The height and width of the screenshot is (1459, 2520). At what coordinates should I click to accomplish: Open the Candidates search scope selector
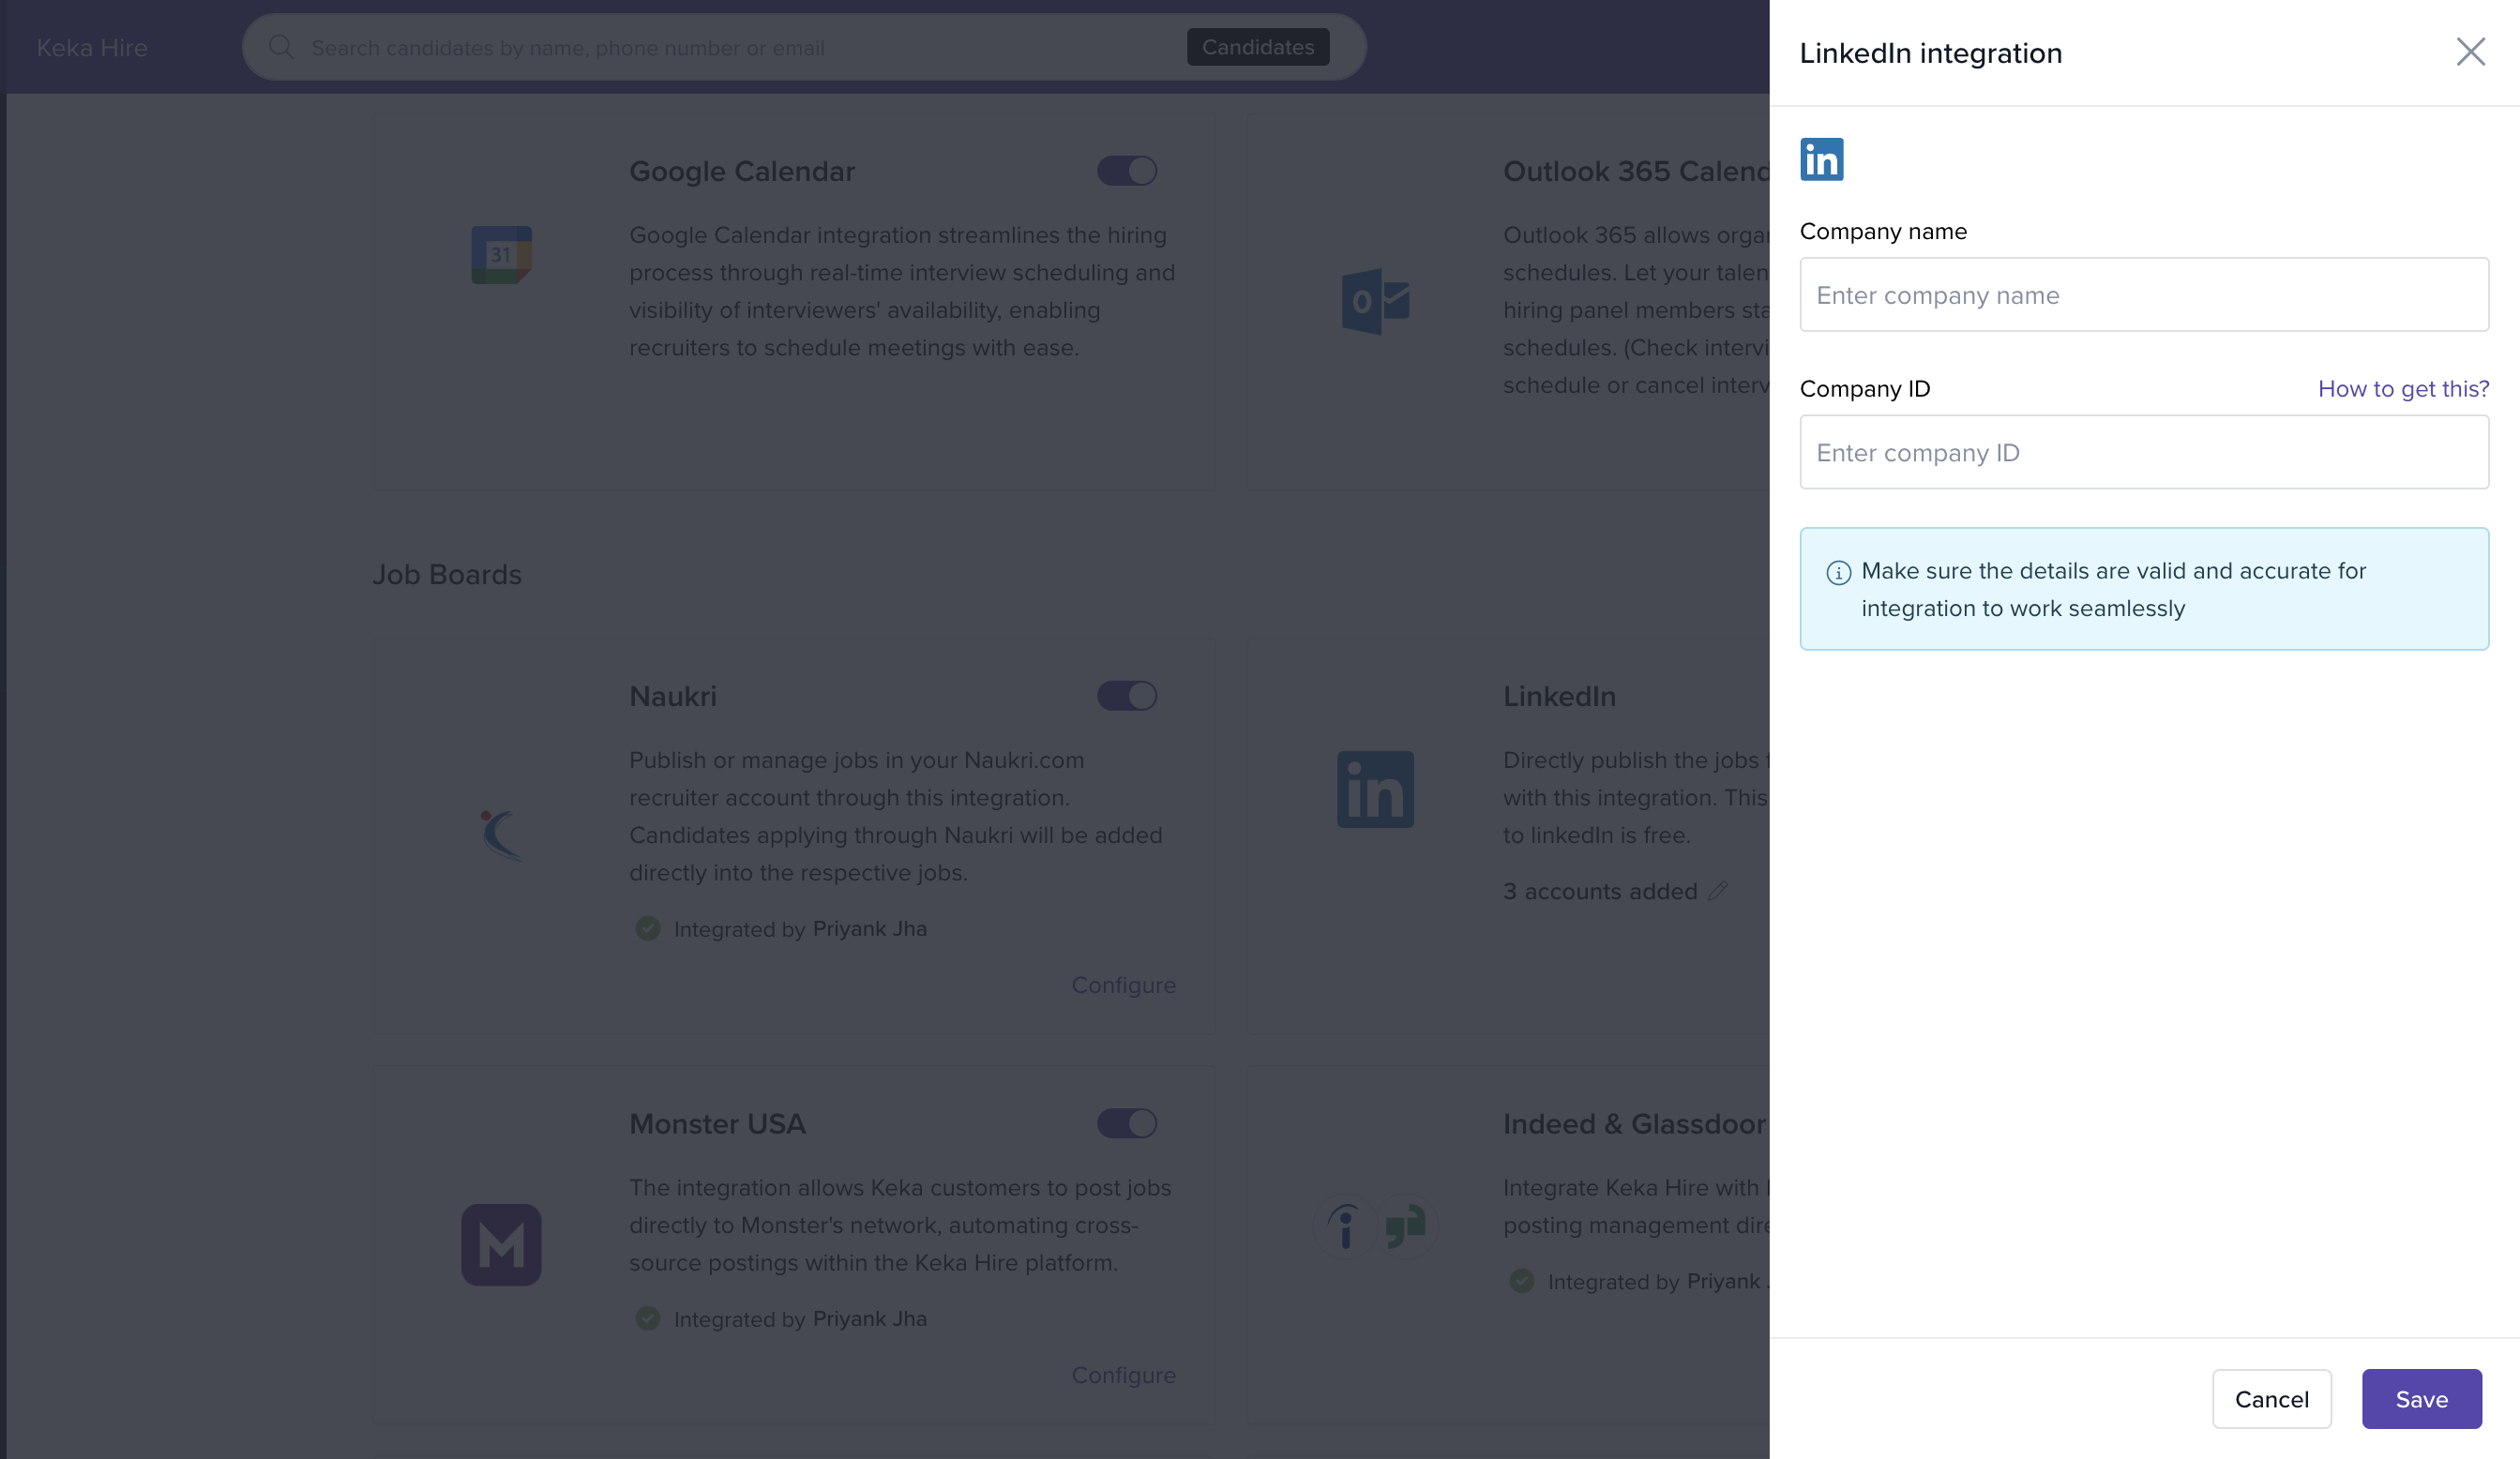[1257, 47]
